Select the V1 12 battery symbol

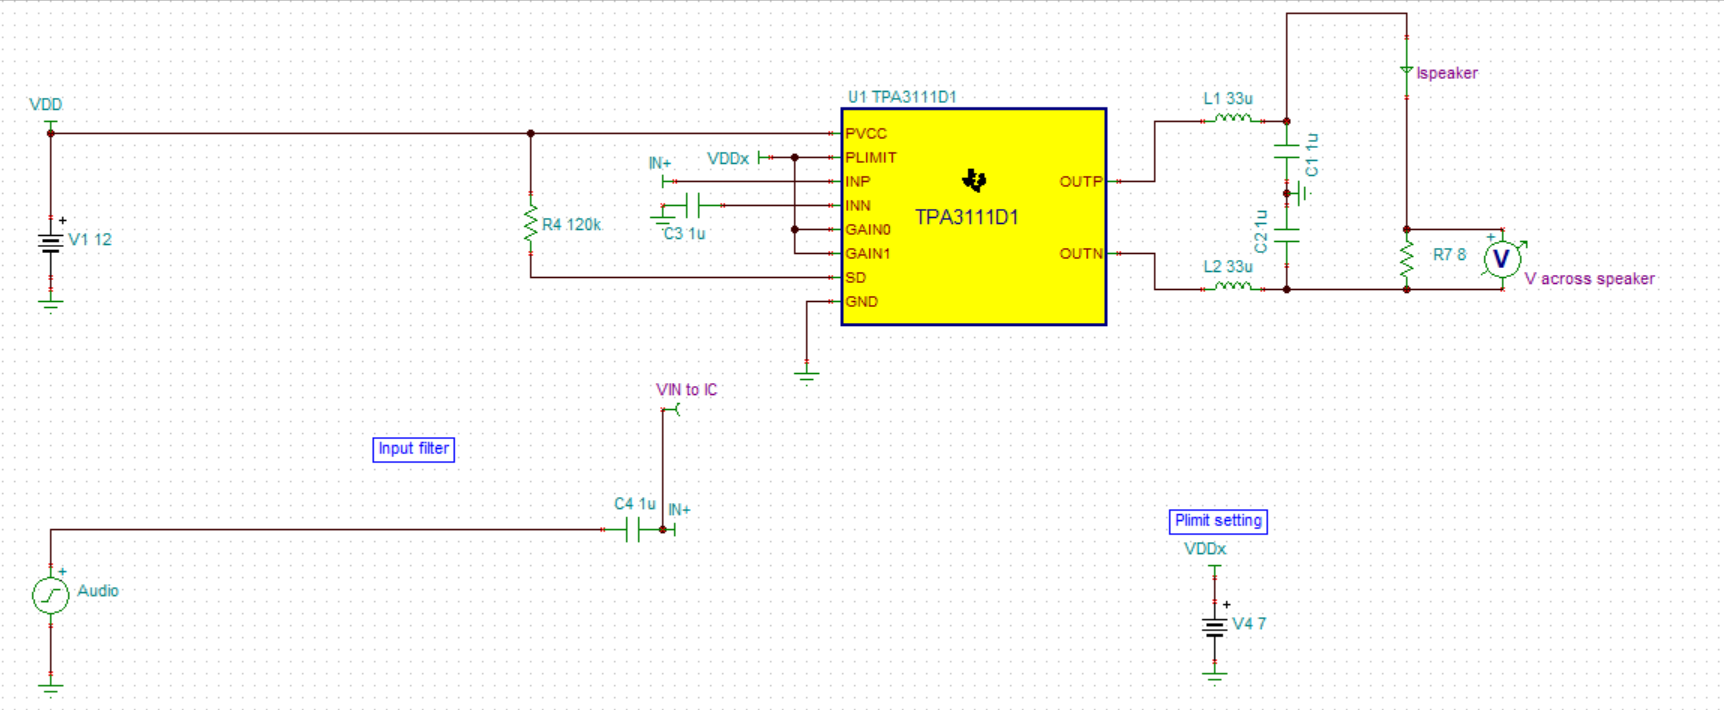(51, 242)
